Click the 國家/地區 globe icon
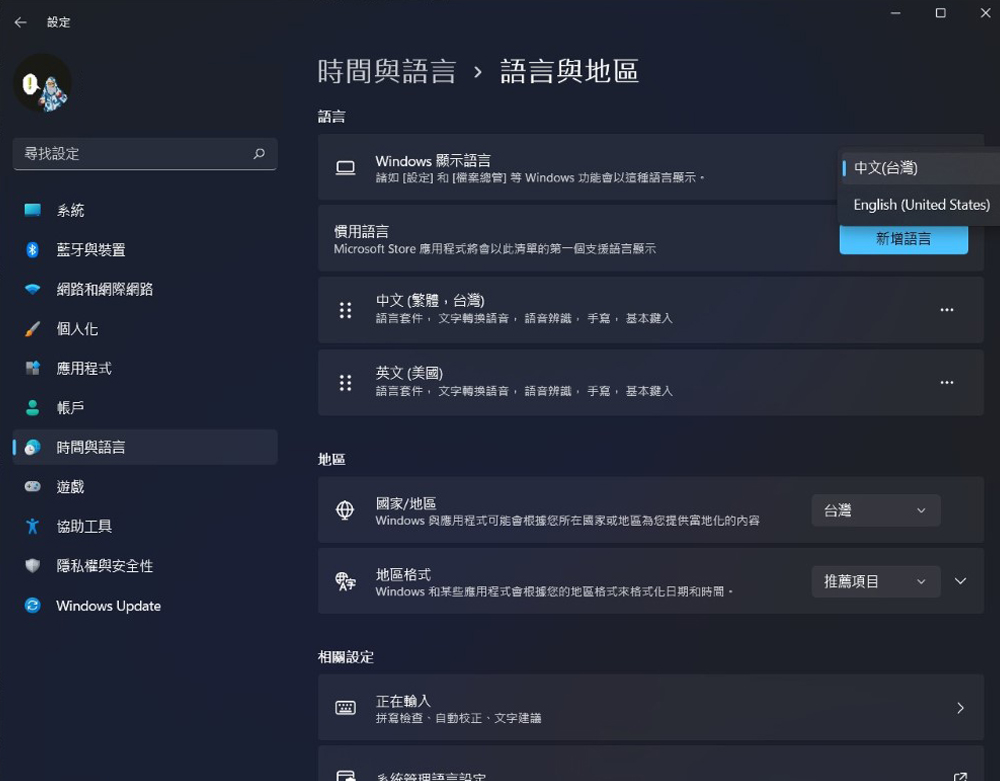 tap(345, 510)
